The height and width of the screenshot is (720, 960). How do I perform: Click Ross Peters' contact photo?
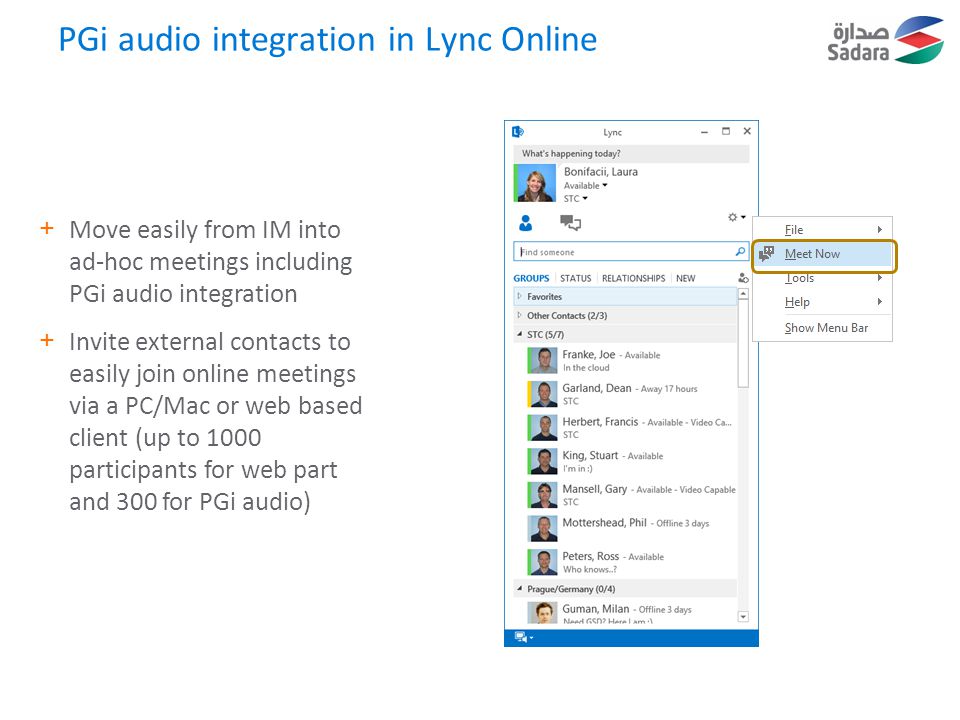[542, 562]
